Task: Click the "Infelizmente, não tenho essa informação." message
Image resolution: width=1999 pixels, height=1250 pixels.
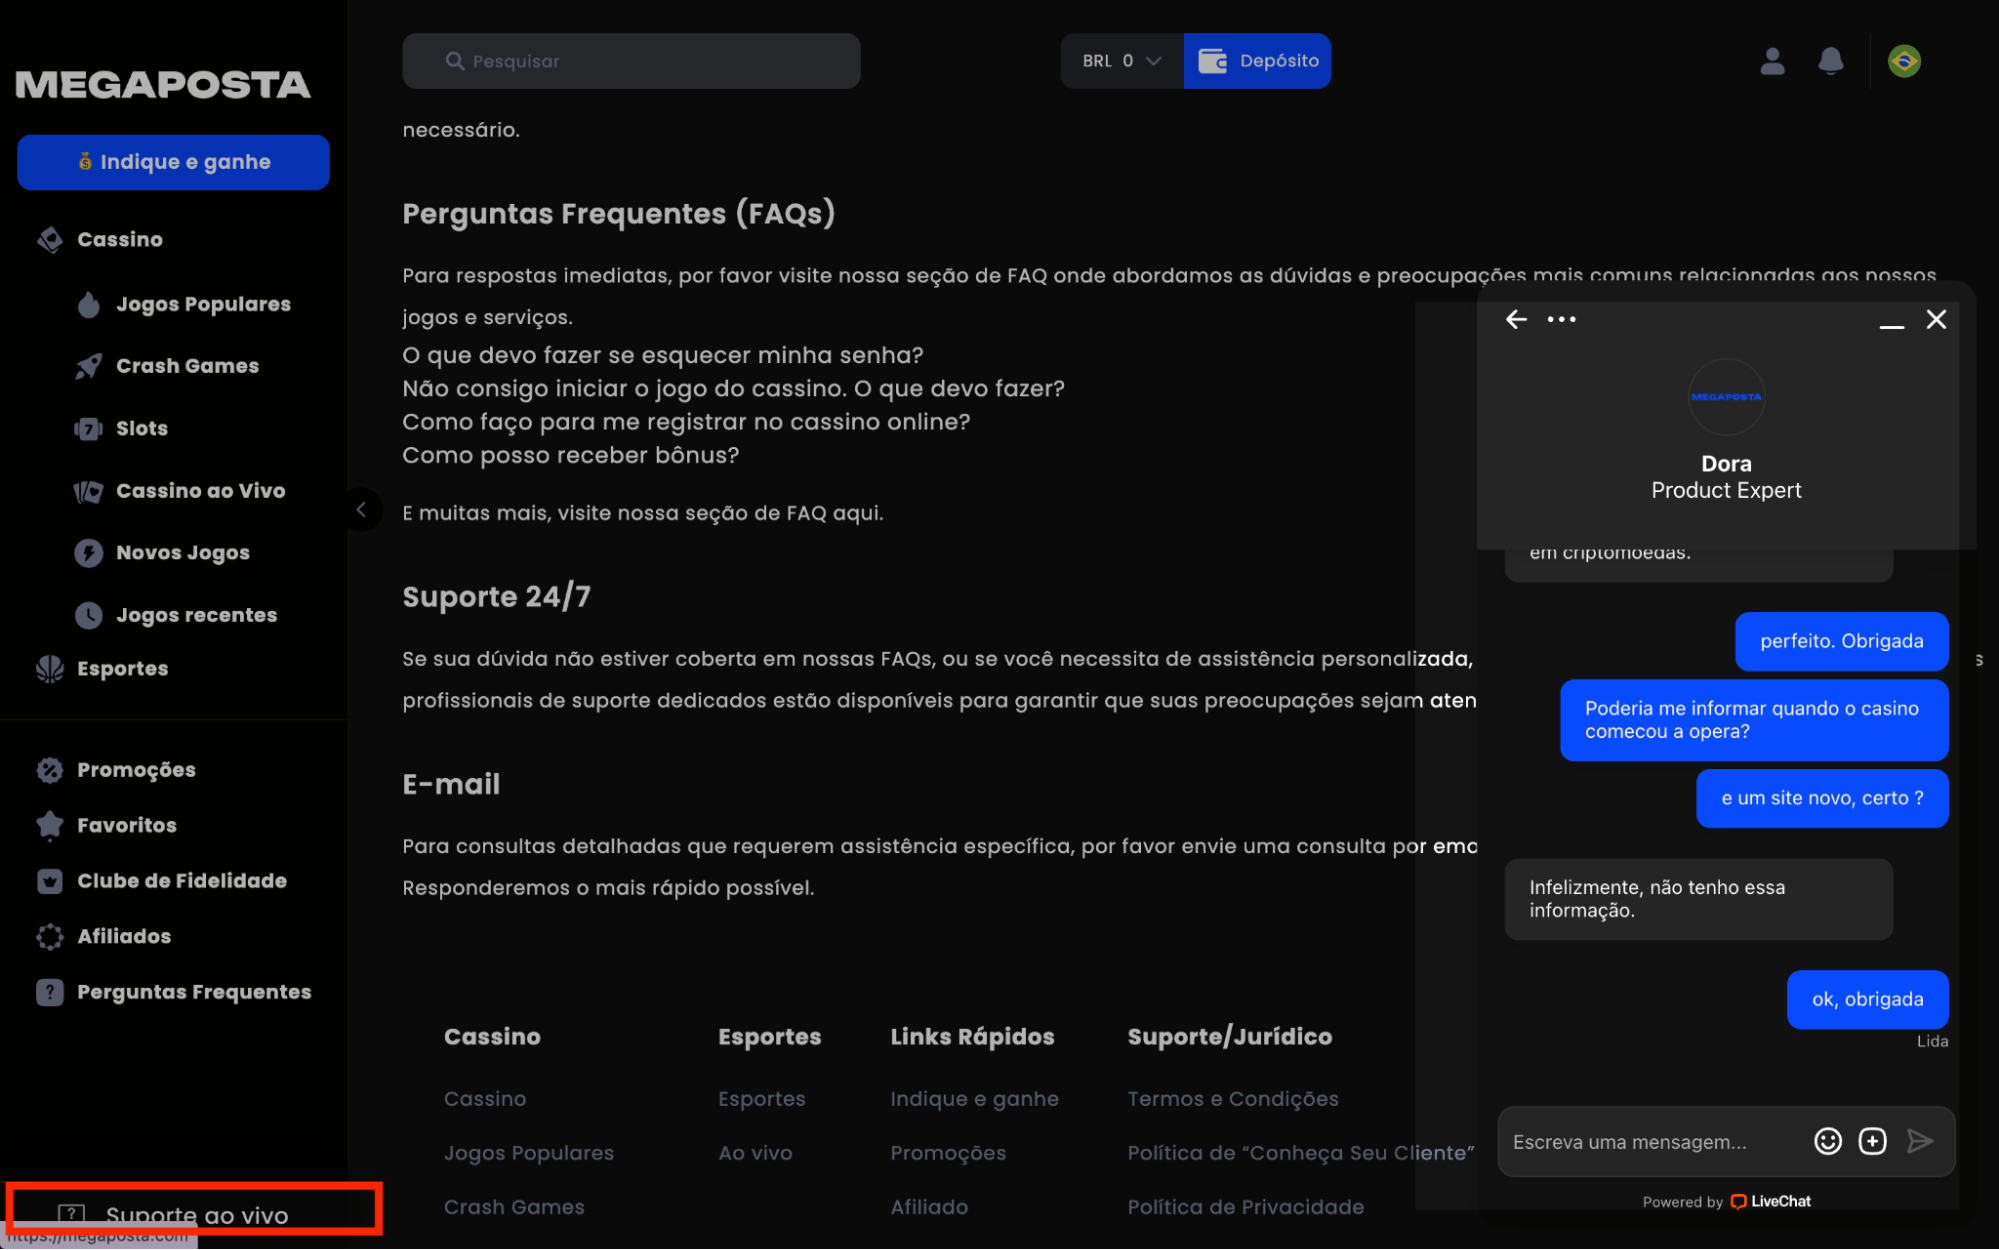Action: click(1698, 899)
